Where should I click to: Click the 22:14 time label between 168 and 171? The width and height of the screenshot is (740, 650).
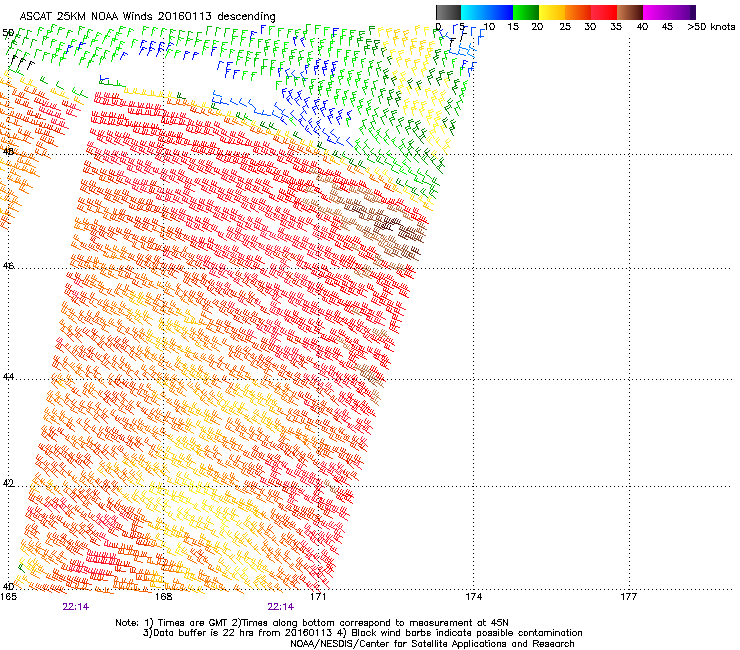click(281, 607)
